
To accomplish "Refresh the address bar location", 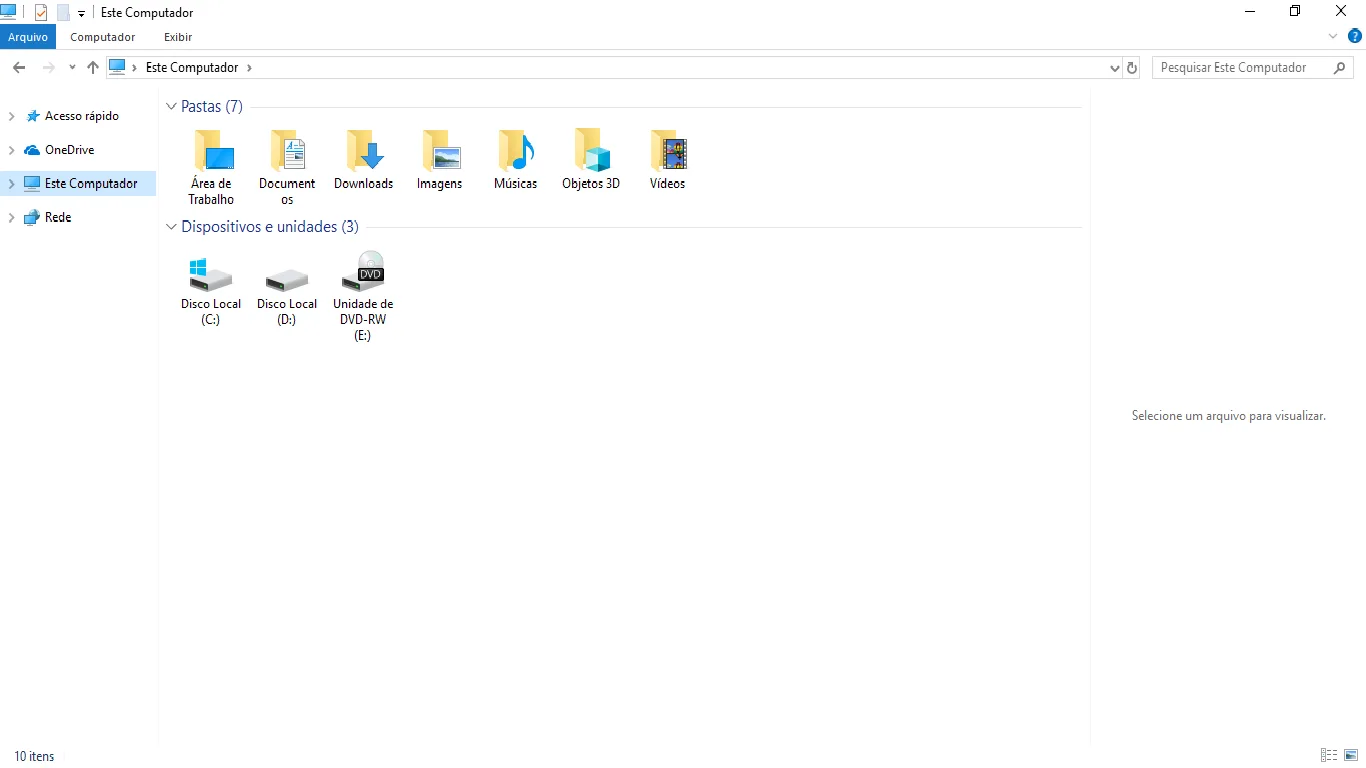I will click(1132, 68).
